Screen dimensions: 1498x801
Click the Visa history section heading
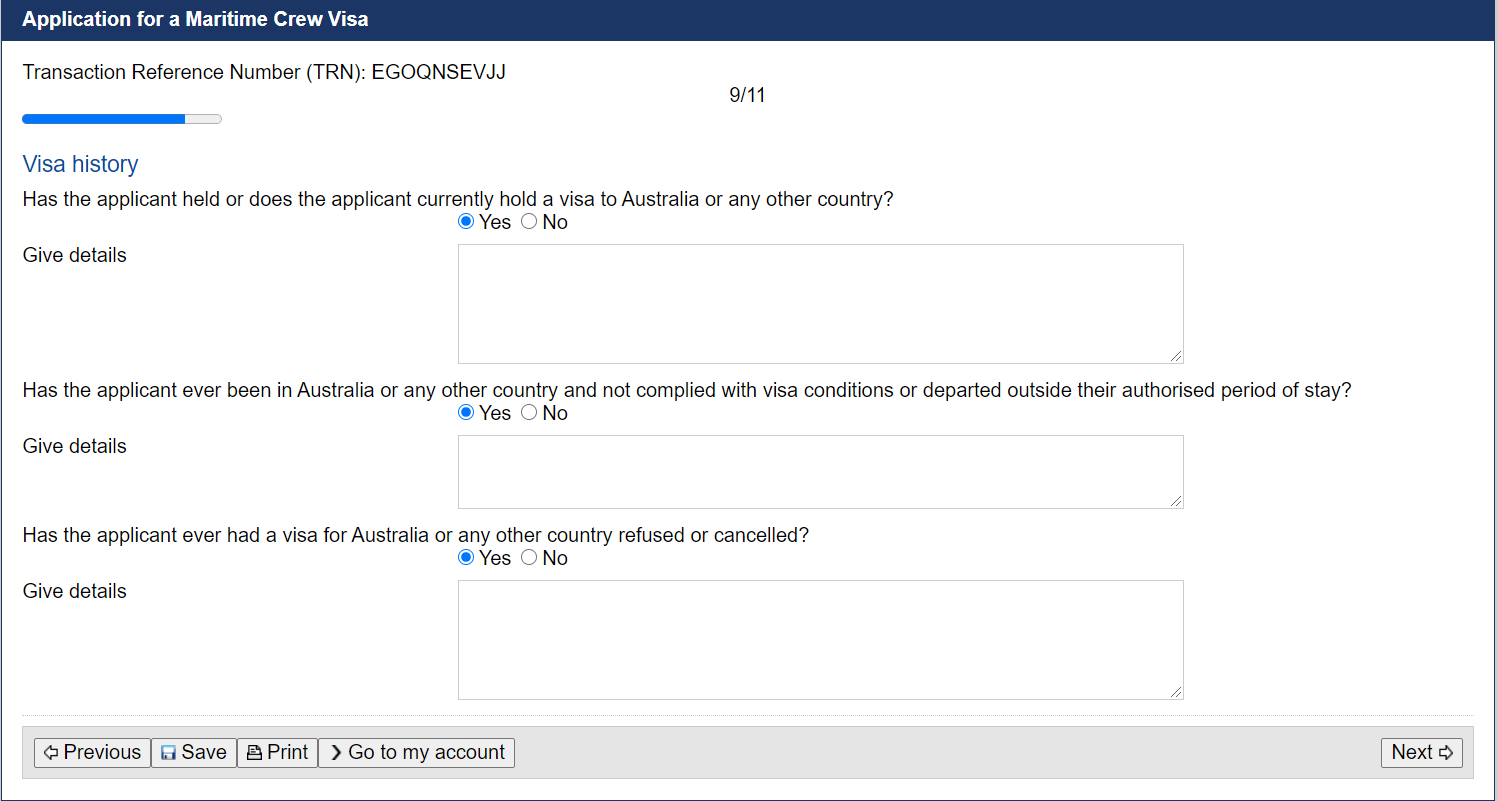[x=80, y=164]
